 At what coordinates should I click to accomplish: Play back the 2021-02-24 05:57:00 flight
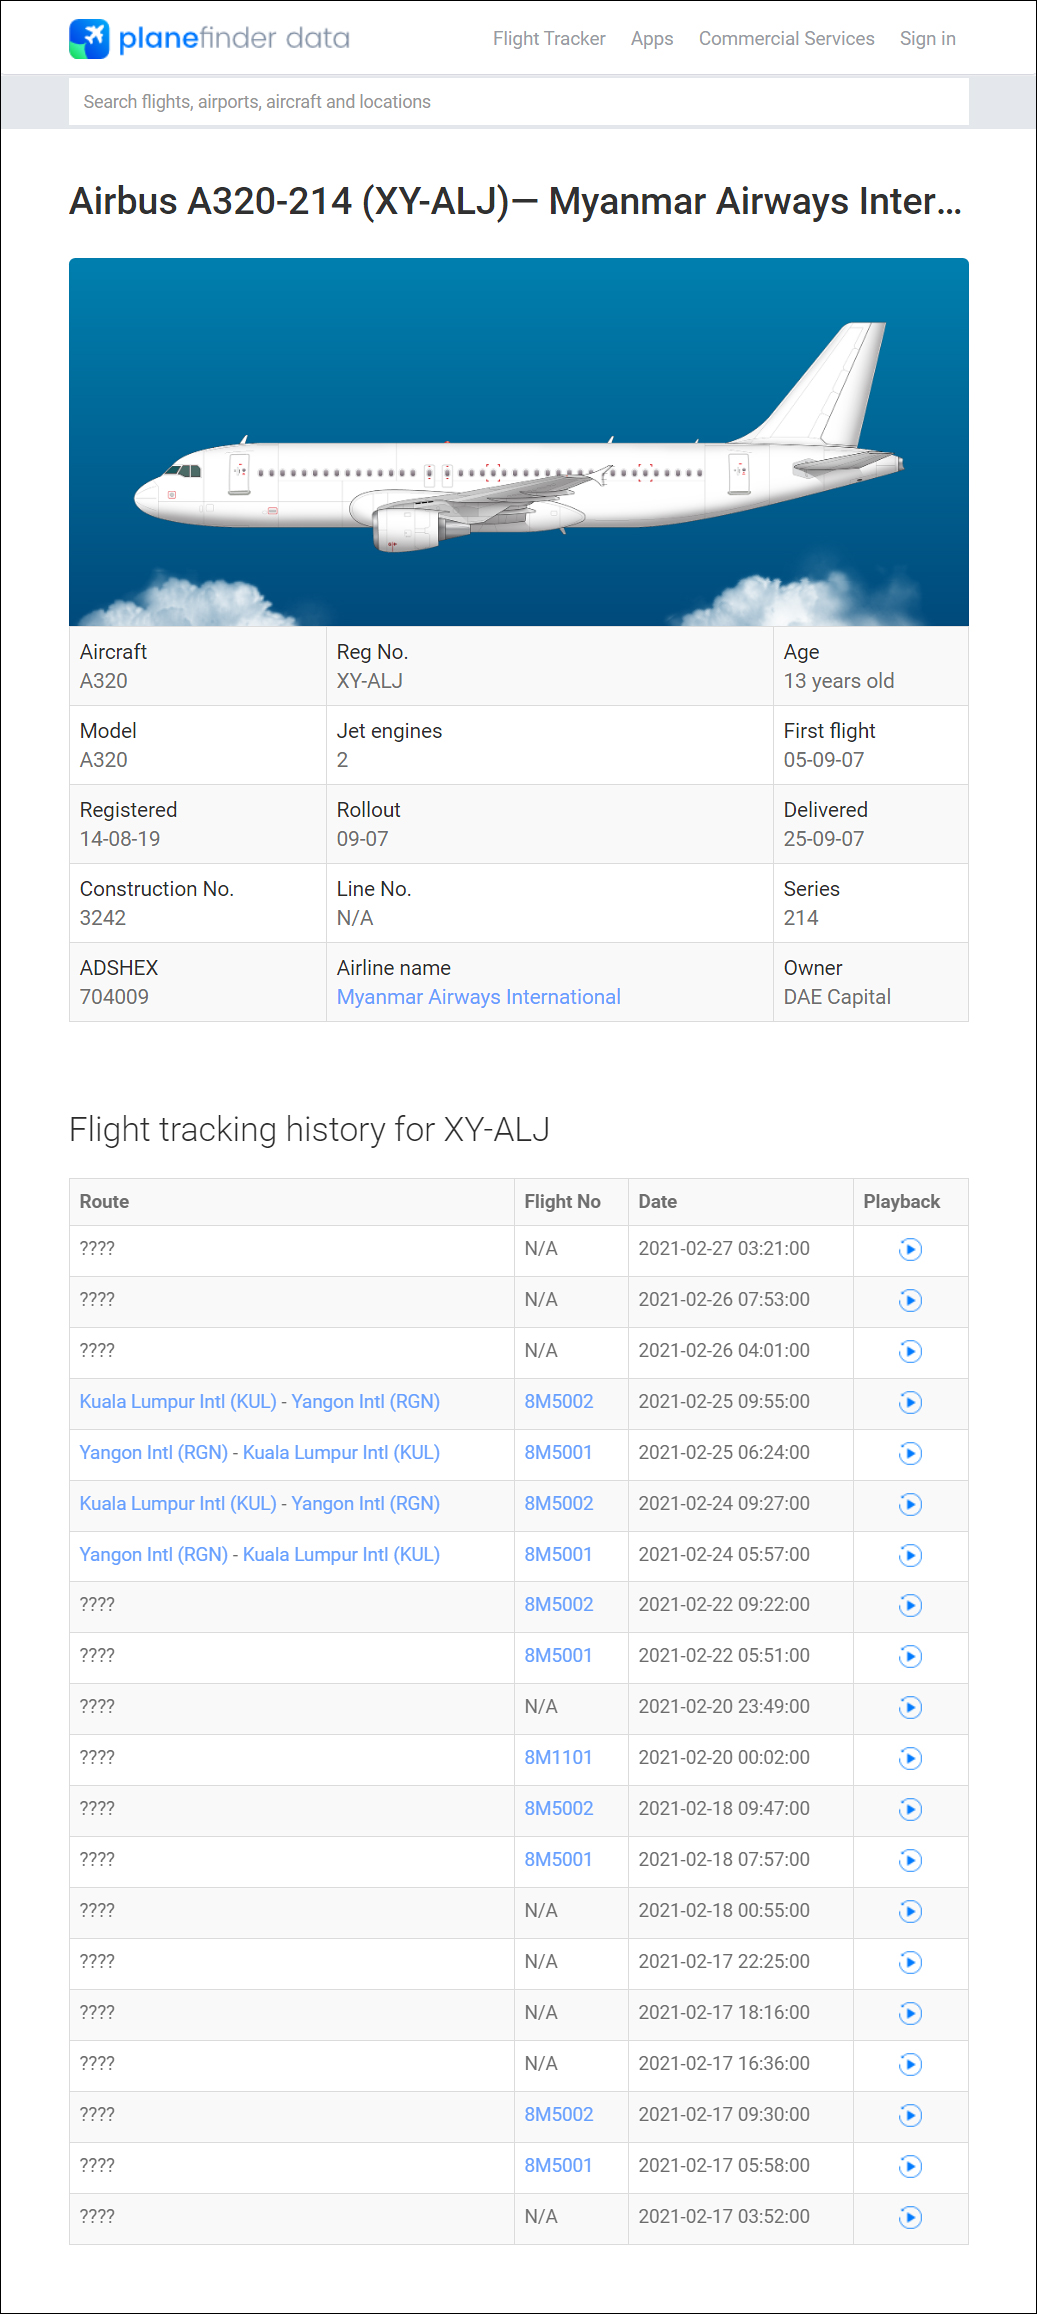tap(910, 1555)
